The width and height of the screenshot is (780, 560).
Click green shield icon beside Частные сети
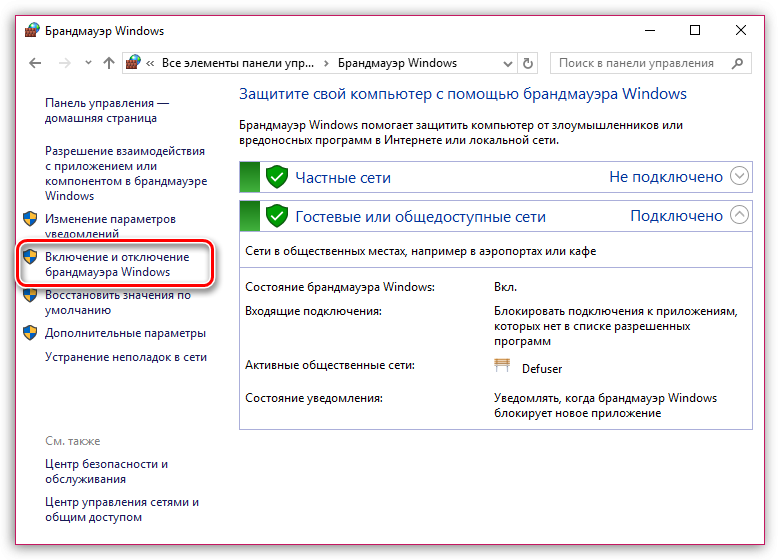click(x=277, y=177)
